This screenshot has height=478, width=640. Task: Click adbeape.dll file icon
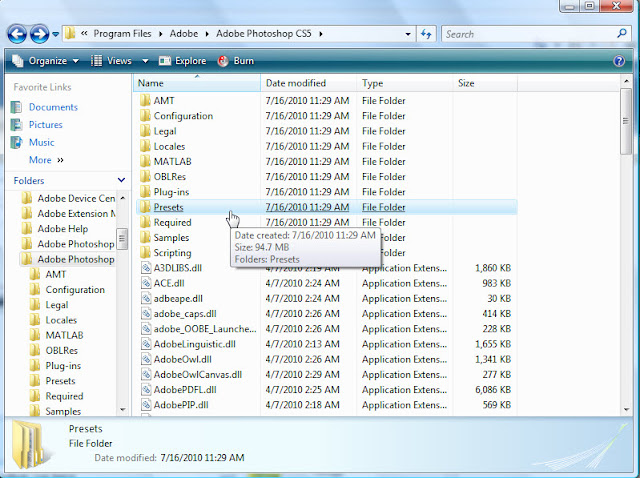[x=146, y=298]
